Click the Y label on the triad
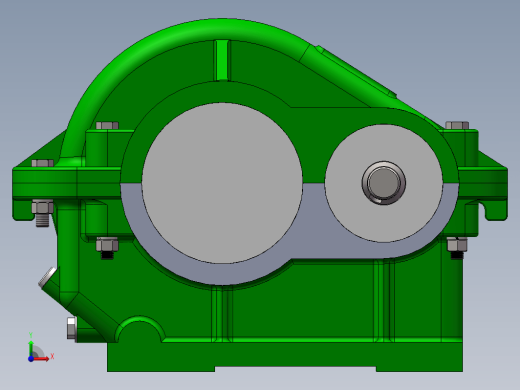 point(31,335)
